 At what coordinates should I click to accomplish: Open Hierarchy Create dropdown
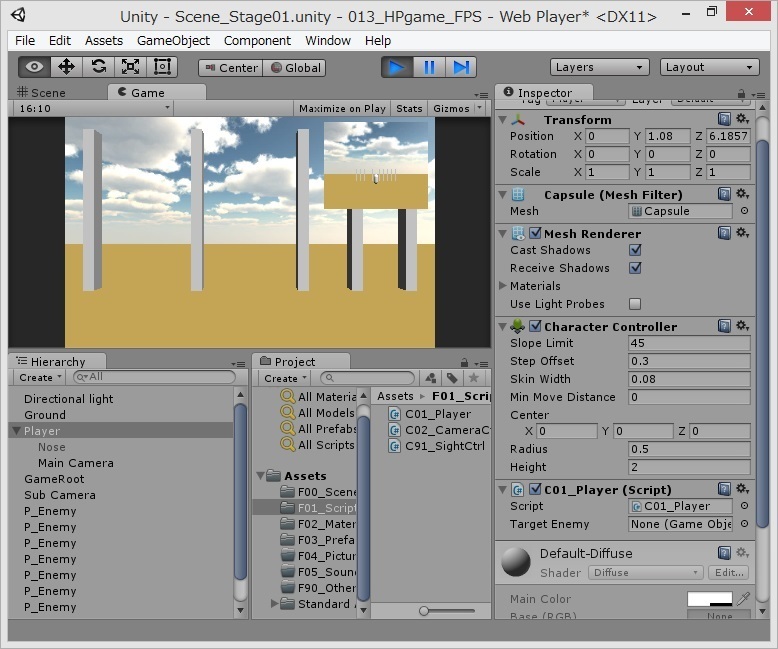coord(40,378)
